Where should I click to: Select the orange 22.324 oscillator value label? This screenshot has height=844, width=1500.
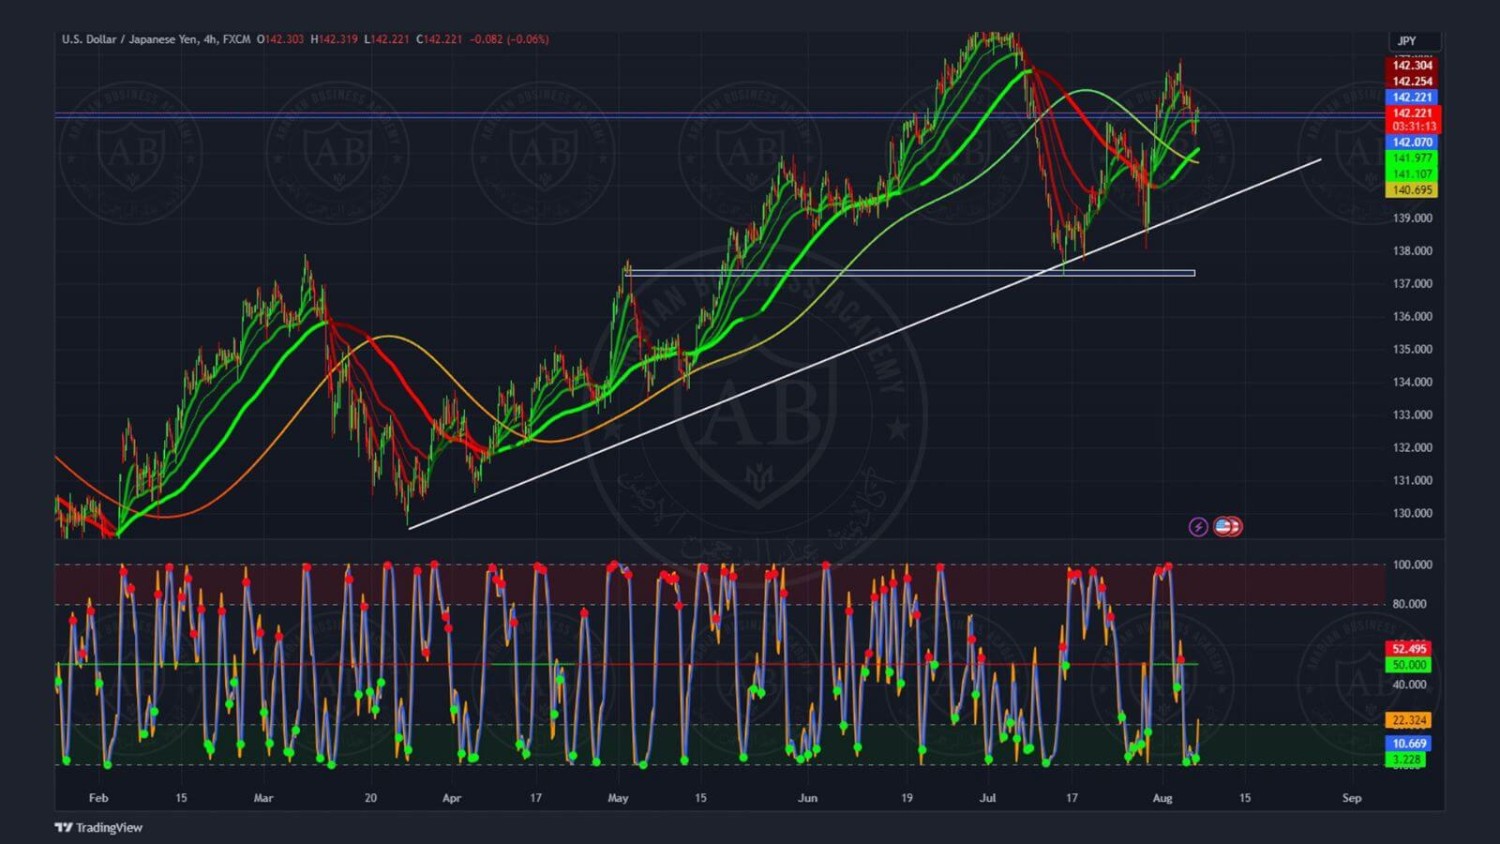coord(1409,720)
